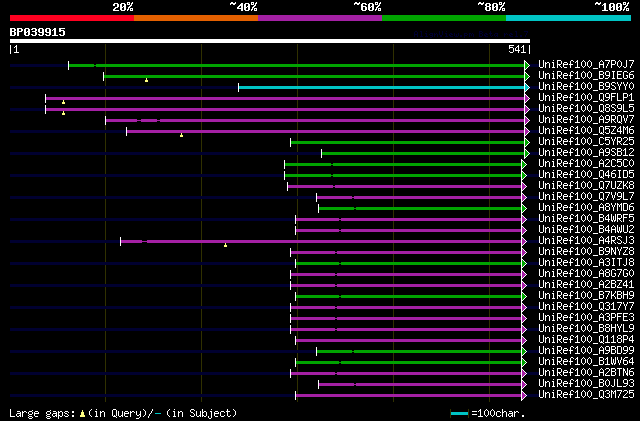Click the yellow gap marker under A4RSJ3 row
This screenshot has height=421, width=640.
pos(225,245)
